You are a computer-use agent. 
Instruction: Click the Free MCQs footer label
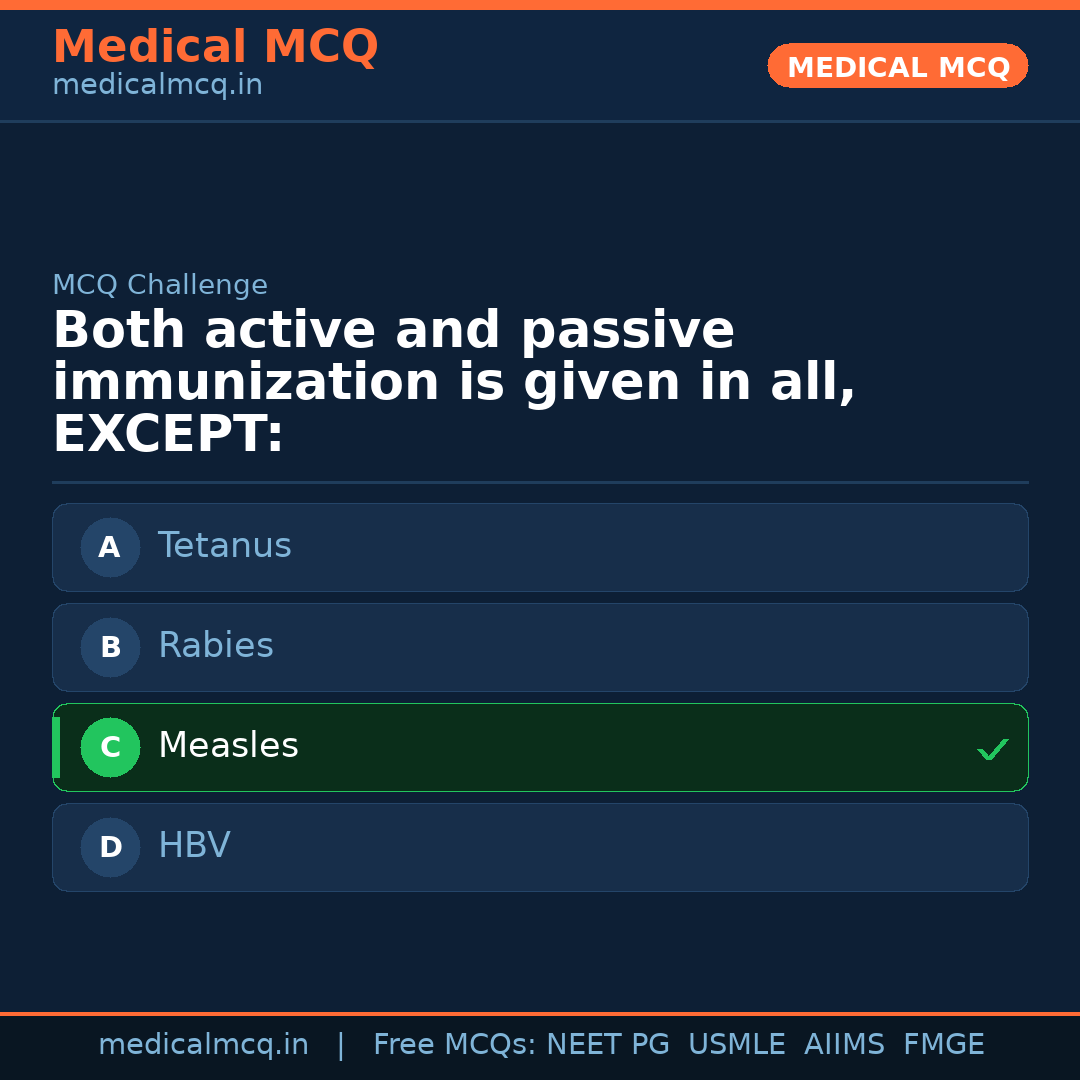(x=455, y=1045)
